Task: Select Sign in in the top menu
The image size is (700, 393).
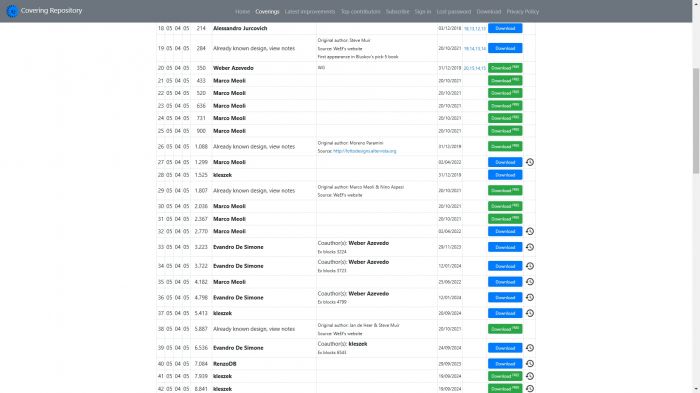Action: pos(423,12)
